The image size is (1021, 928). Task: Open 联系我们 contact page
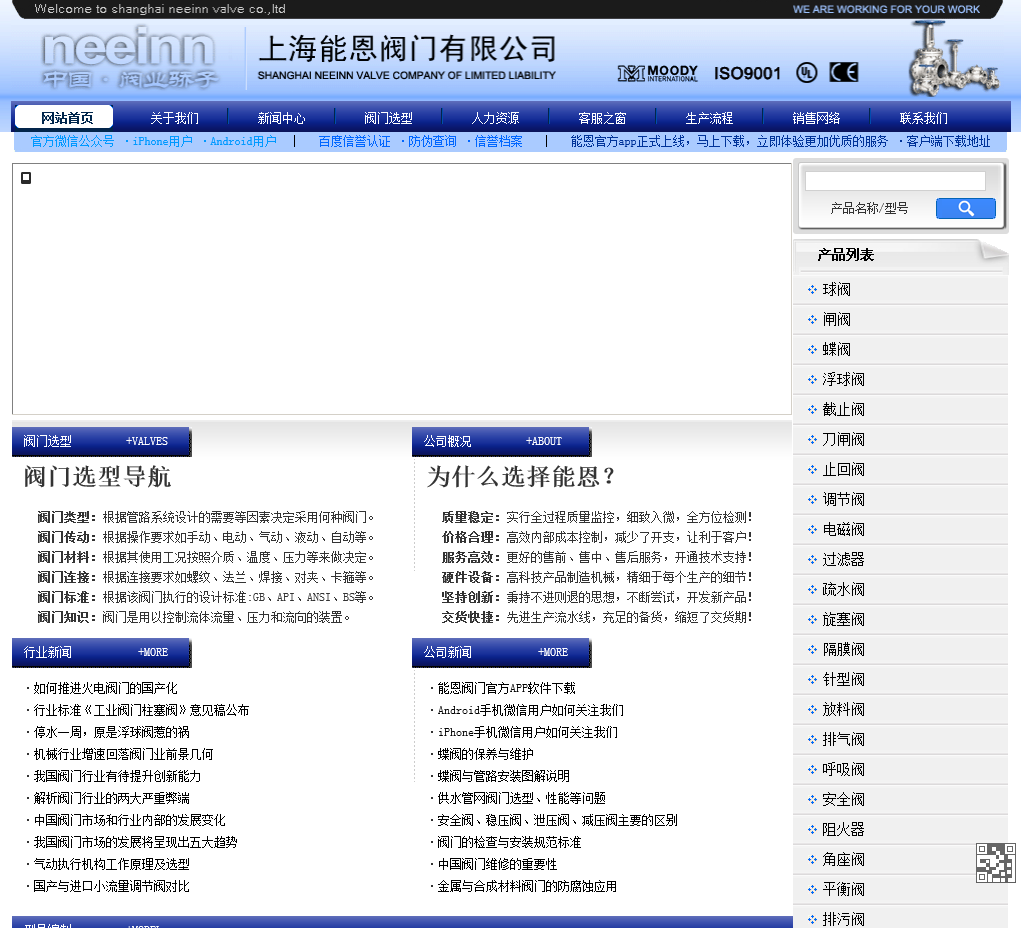[923, 118]
